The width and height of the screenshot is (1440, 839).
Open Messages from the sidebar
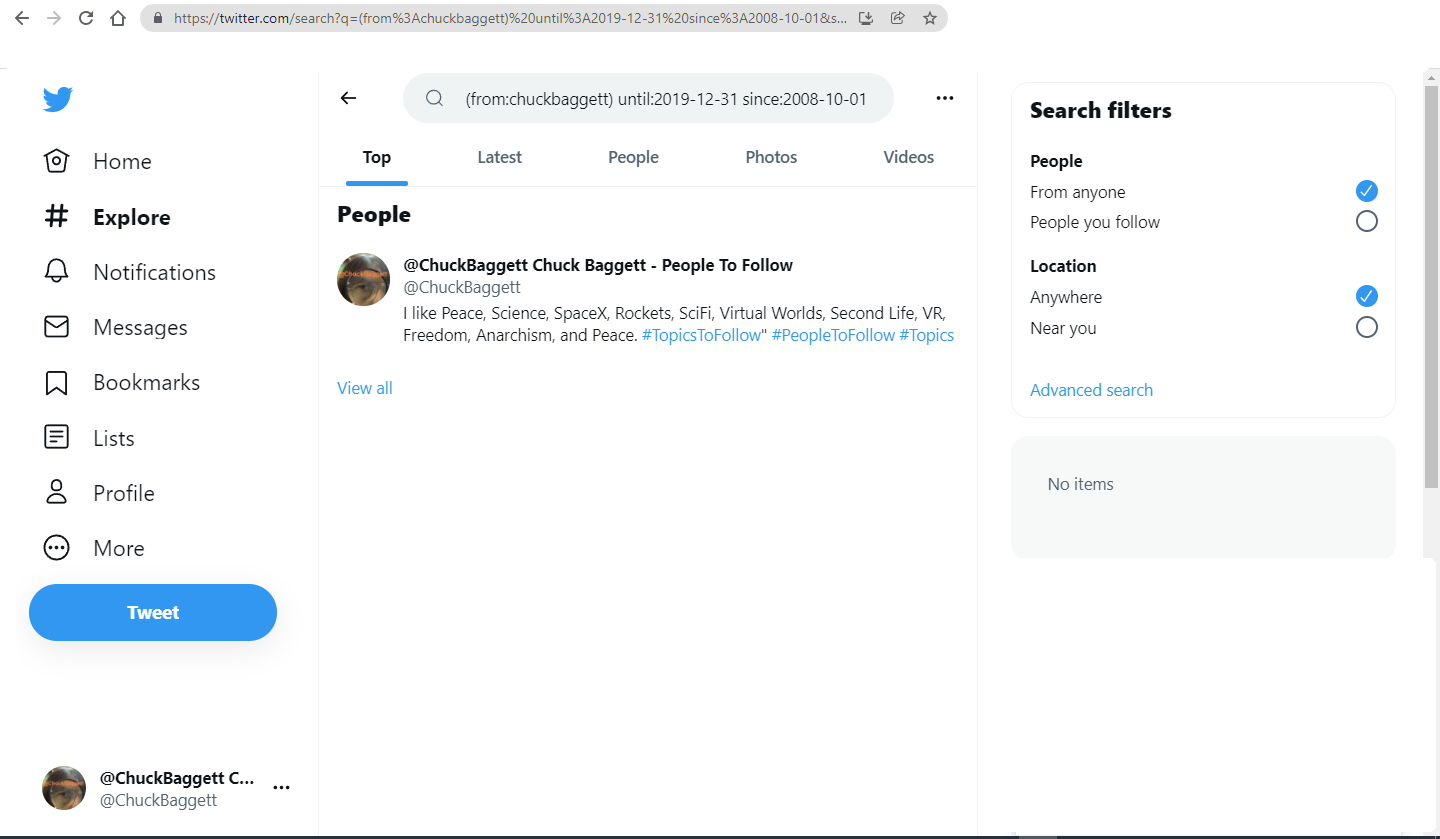coord(115,327)
